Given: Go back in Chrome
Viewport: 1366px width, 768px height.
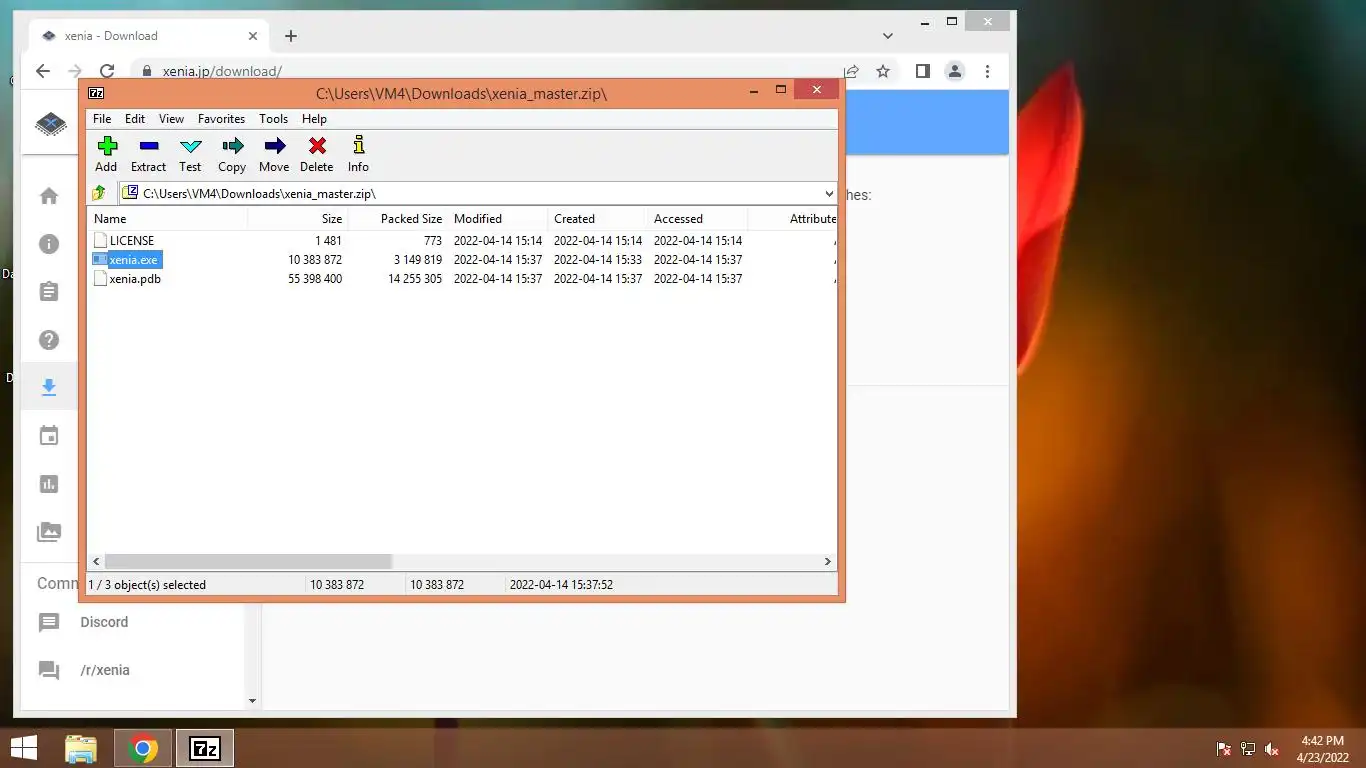Looking at the screenshot, I should [x=42, y=71].
